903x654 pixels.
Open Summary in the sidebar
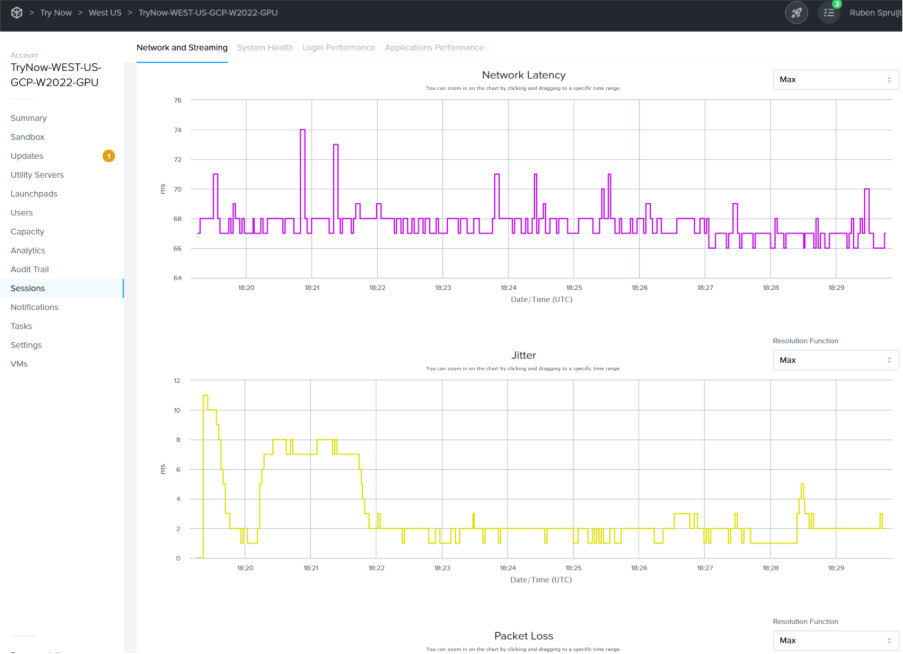pyautogui.click(x=28, y=118)
